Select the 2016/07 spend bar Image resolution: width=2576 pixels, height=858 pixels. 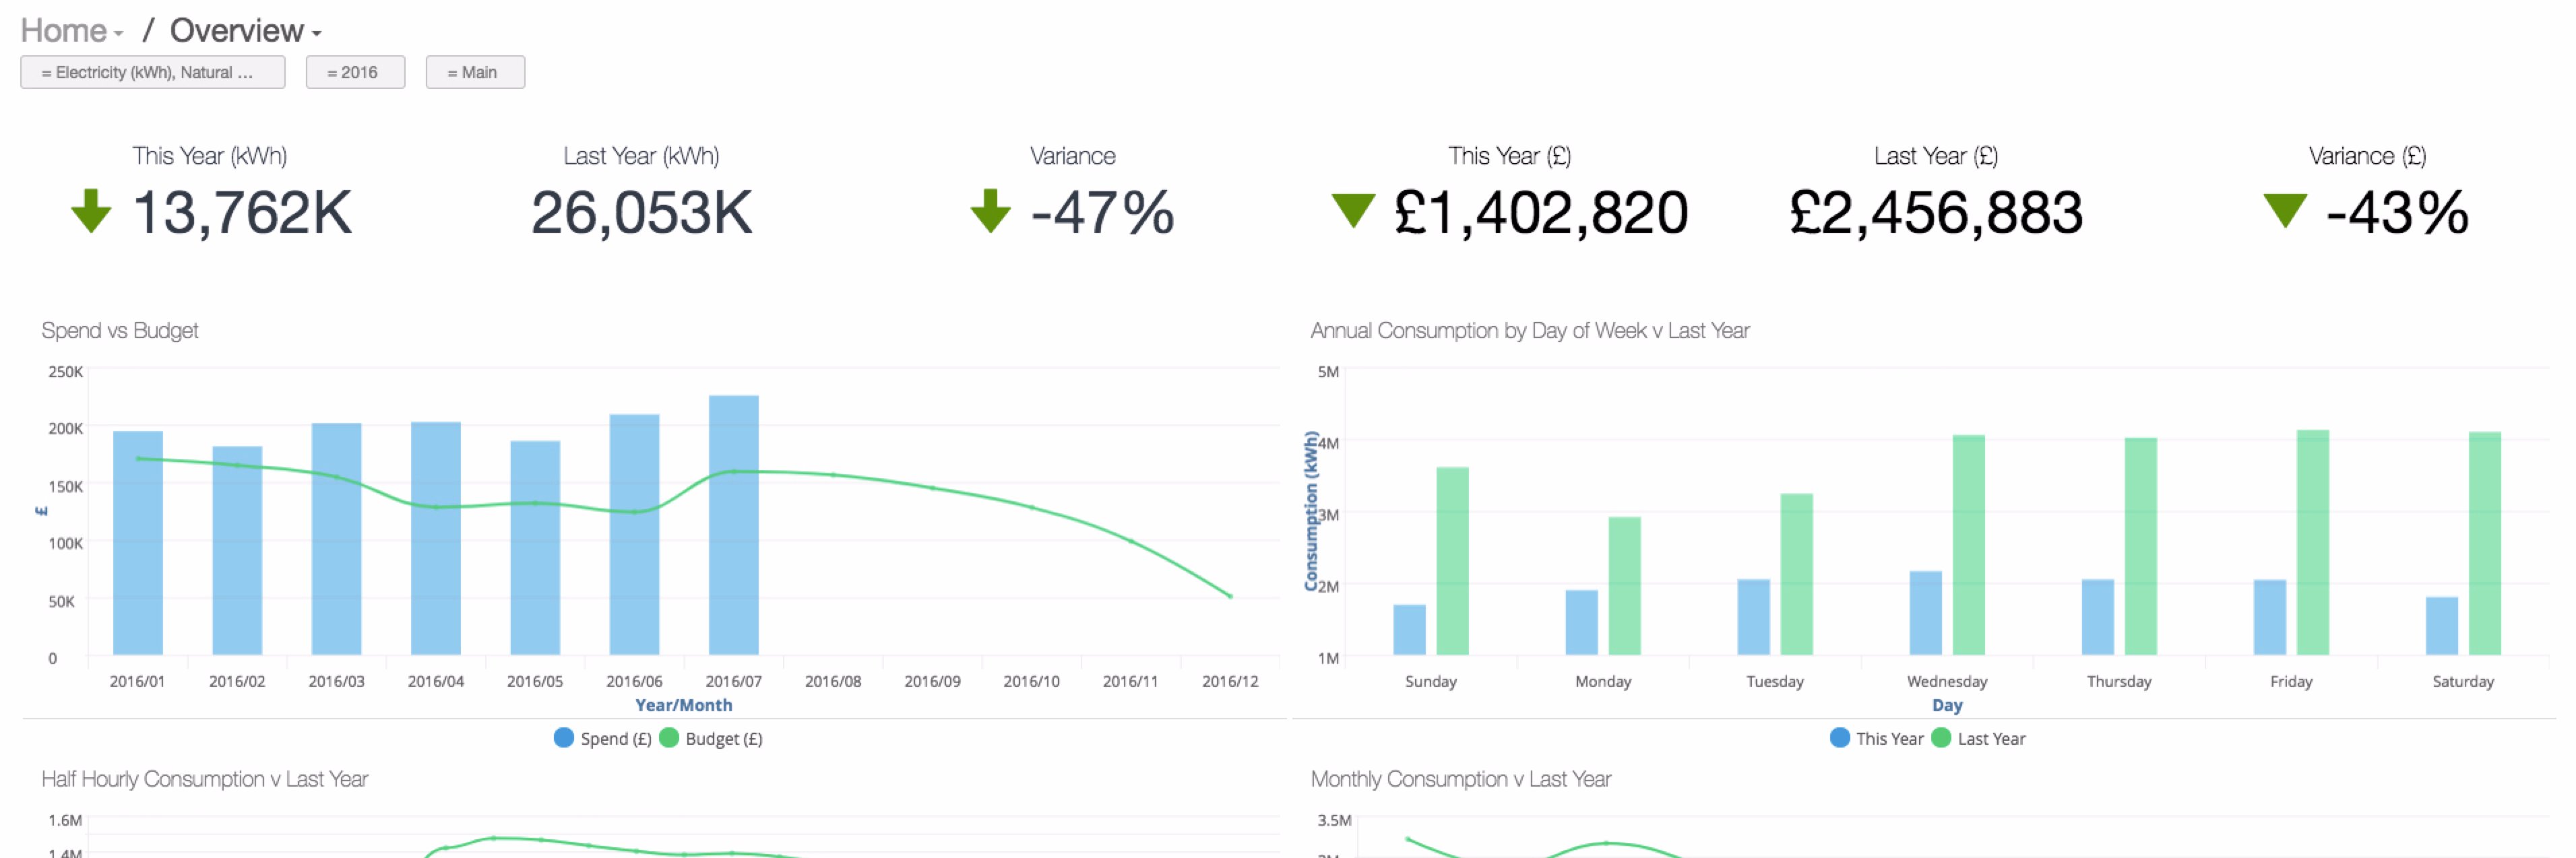click(x=734, y=525)
